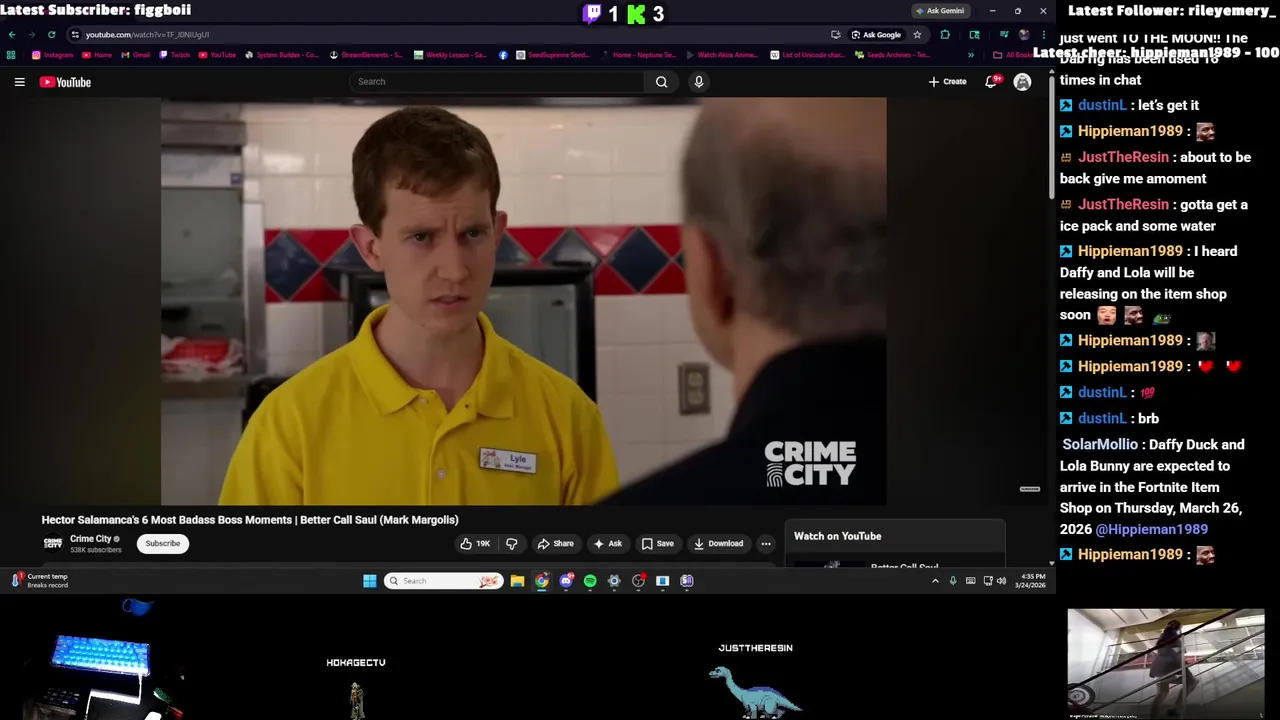
Task: Open the Instagram bookmark
Action: [53, 55]
